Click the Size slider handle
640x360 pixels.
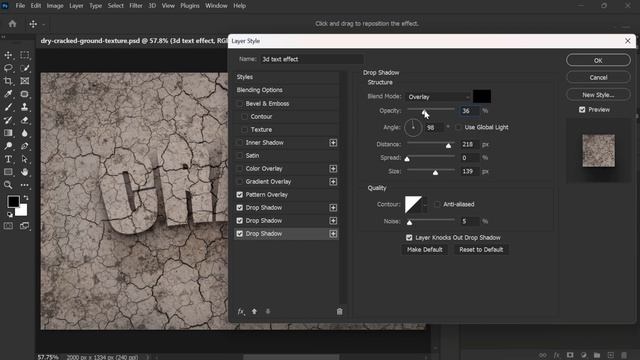(x=436, y=173)
